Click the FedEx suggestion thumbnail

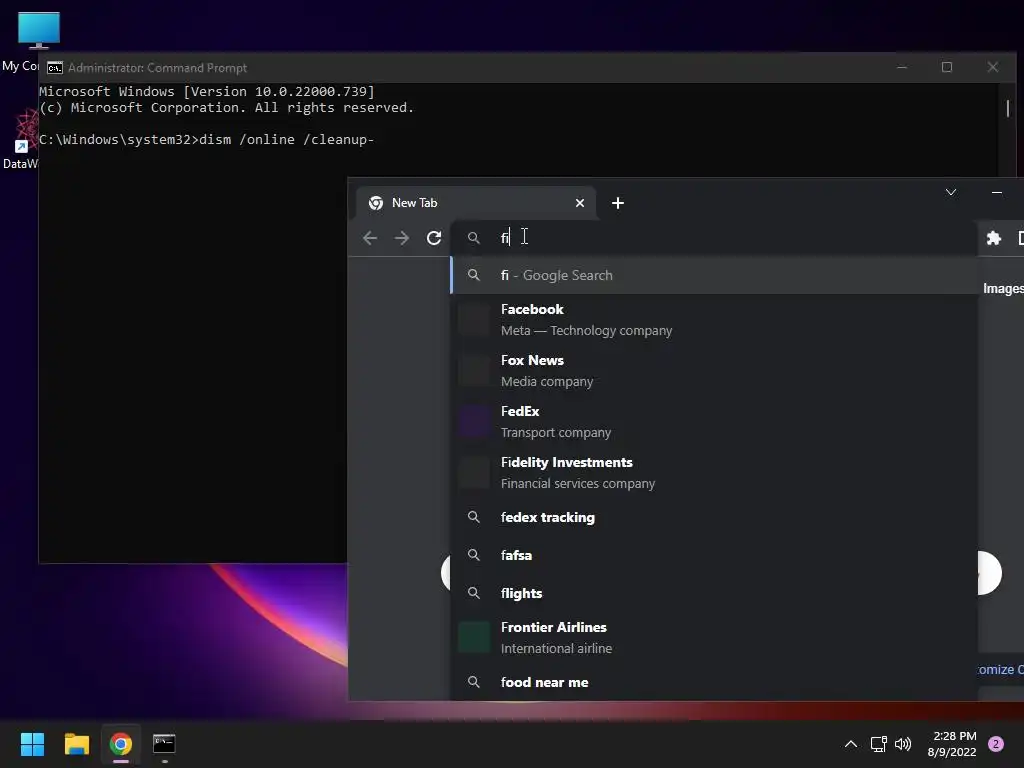473,422
